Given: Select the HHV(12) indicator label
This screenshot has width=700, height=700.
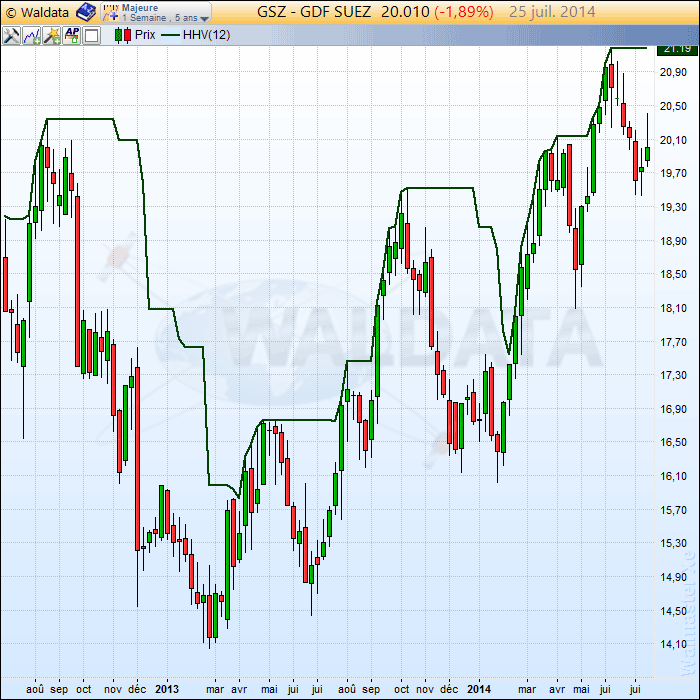Looking at the screenshot, I should coord(207,35).
